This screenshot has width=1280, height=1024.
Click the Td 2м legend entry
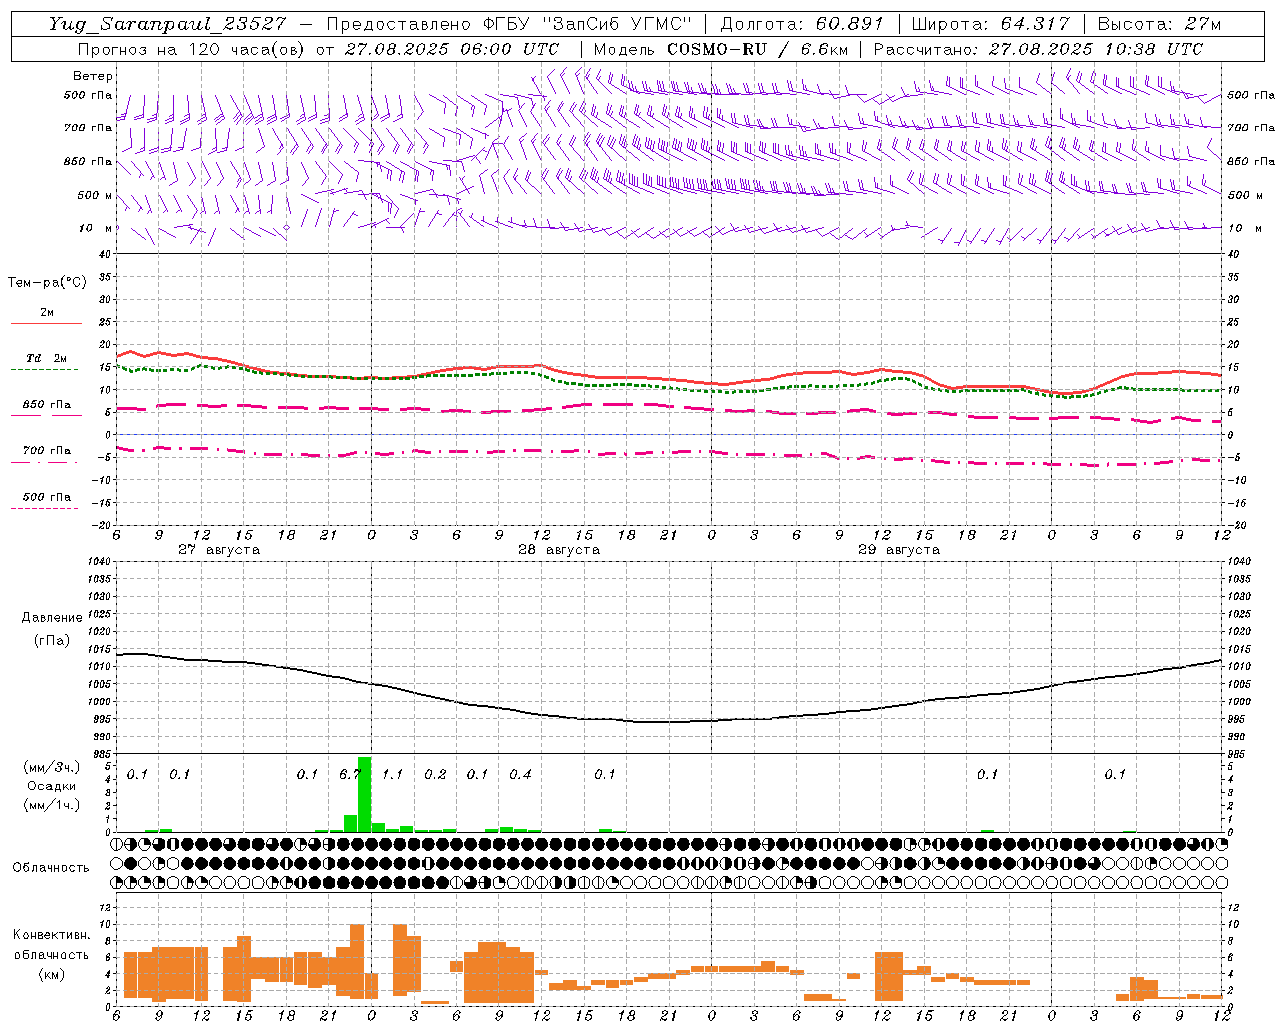(x=46, y=358)
